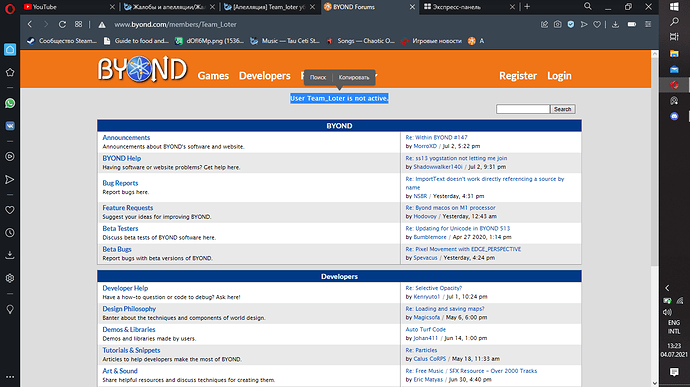The width and height of the screenshot is (690, 387).
Task: Open the Developers menu
Action: (x=264, y=76)
